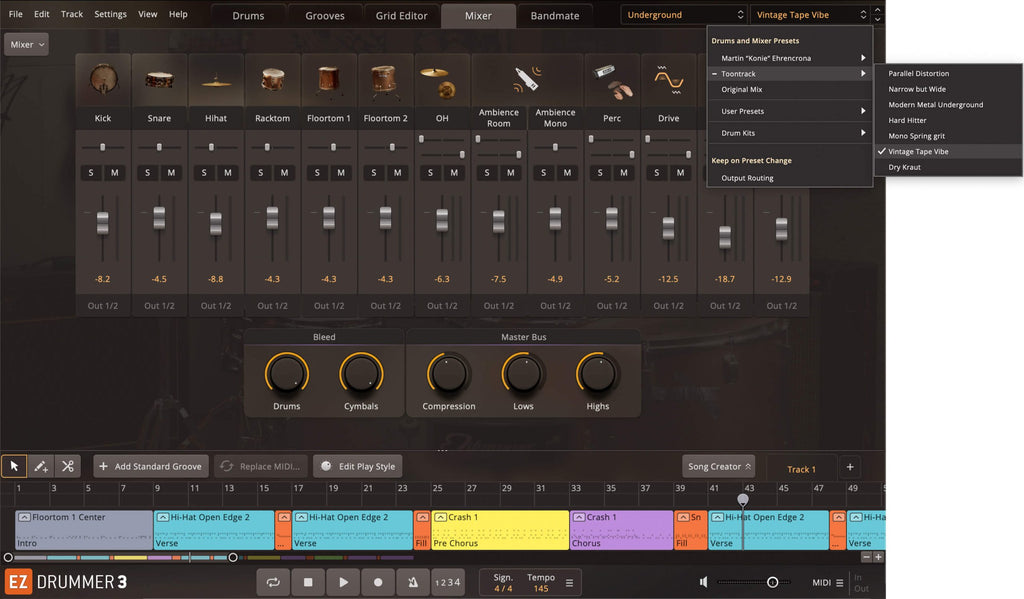1024x599 pixels.
Task: Start playback with the play button
Action: (x=344, y=582)
